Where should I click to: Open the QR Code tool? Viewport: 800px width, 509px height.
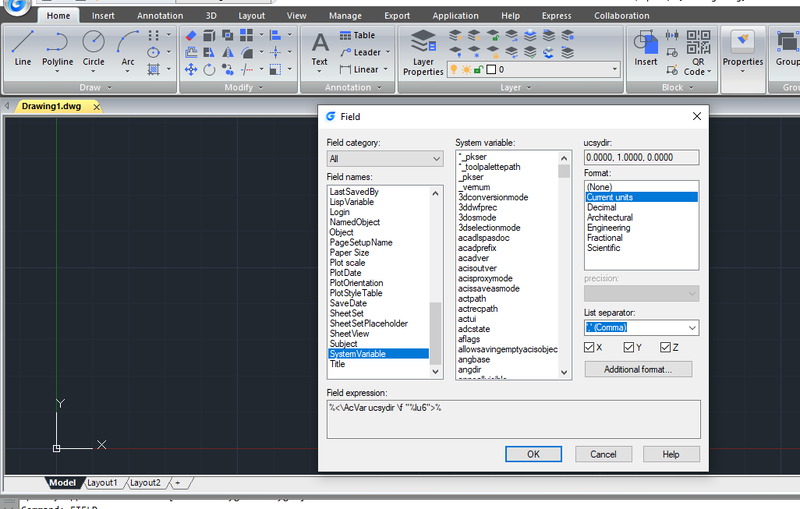tap(694, 48)
